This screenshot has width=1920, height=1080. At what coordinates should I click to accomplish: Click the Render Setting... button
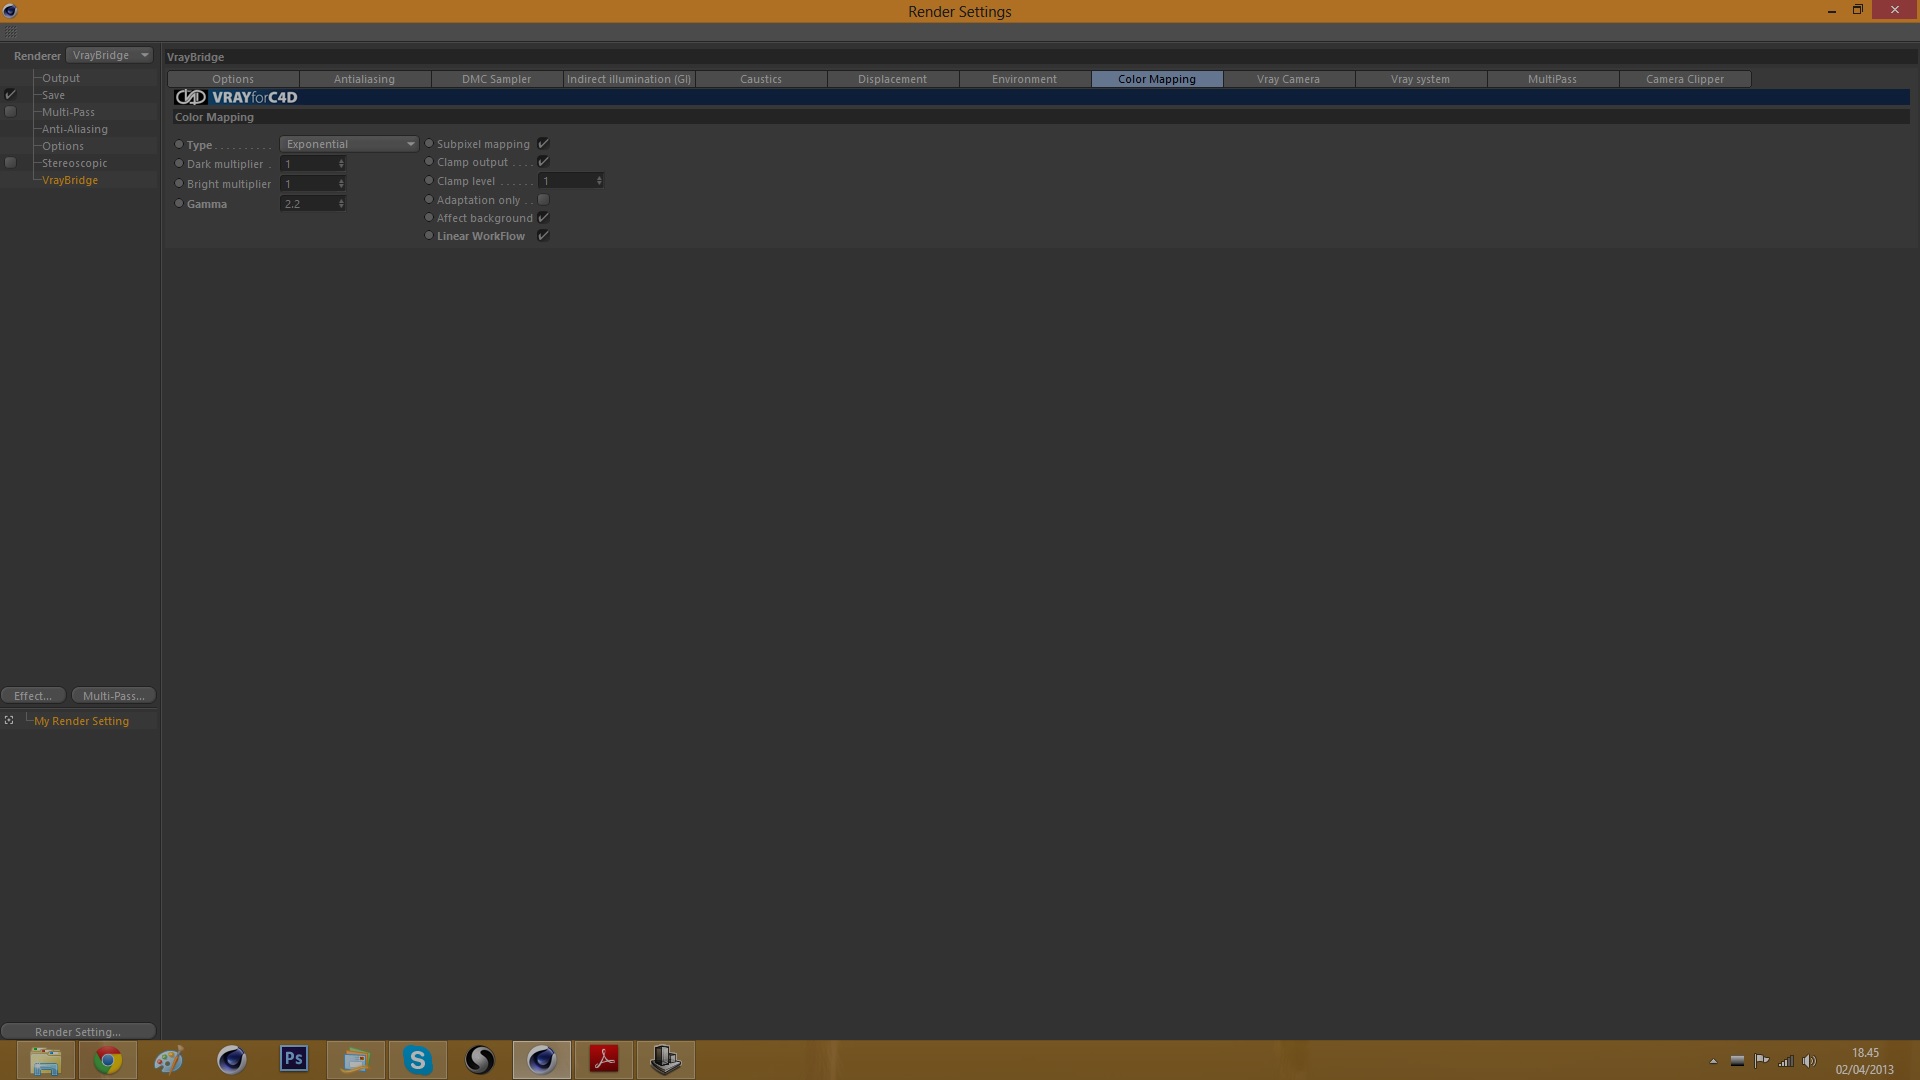pos(78,1031)
